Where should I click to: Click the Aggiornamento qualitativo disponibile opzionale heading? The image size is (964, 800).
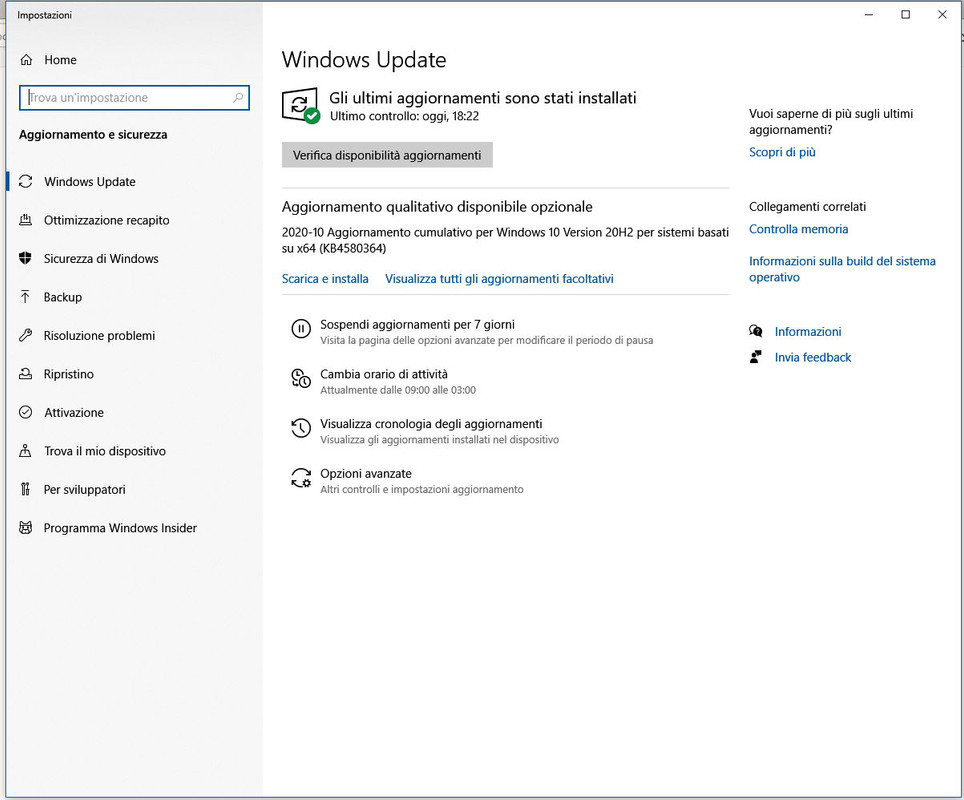coord(437,207)
